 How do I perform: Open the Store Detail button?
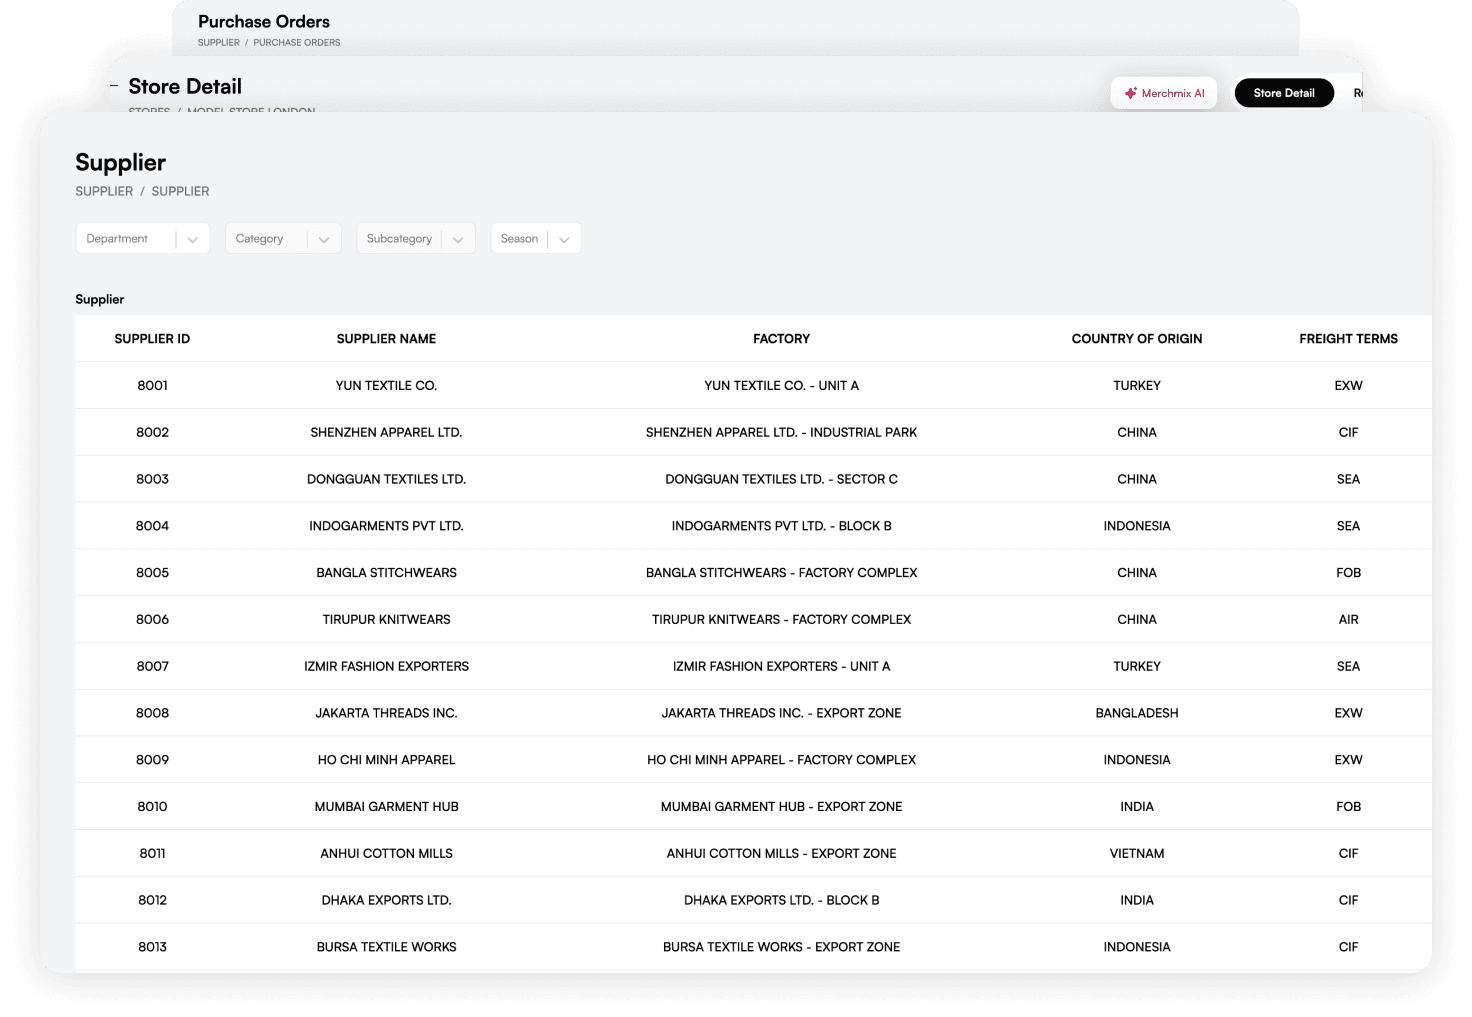click(1283, 93)
